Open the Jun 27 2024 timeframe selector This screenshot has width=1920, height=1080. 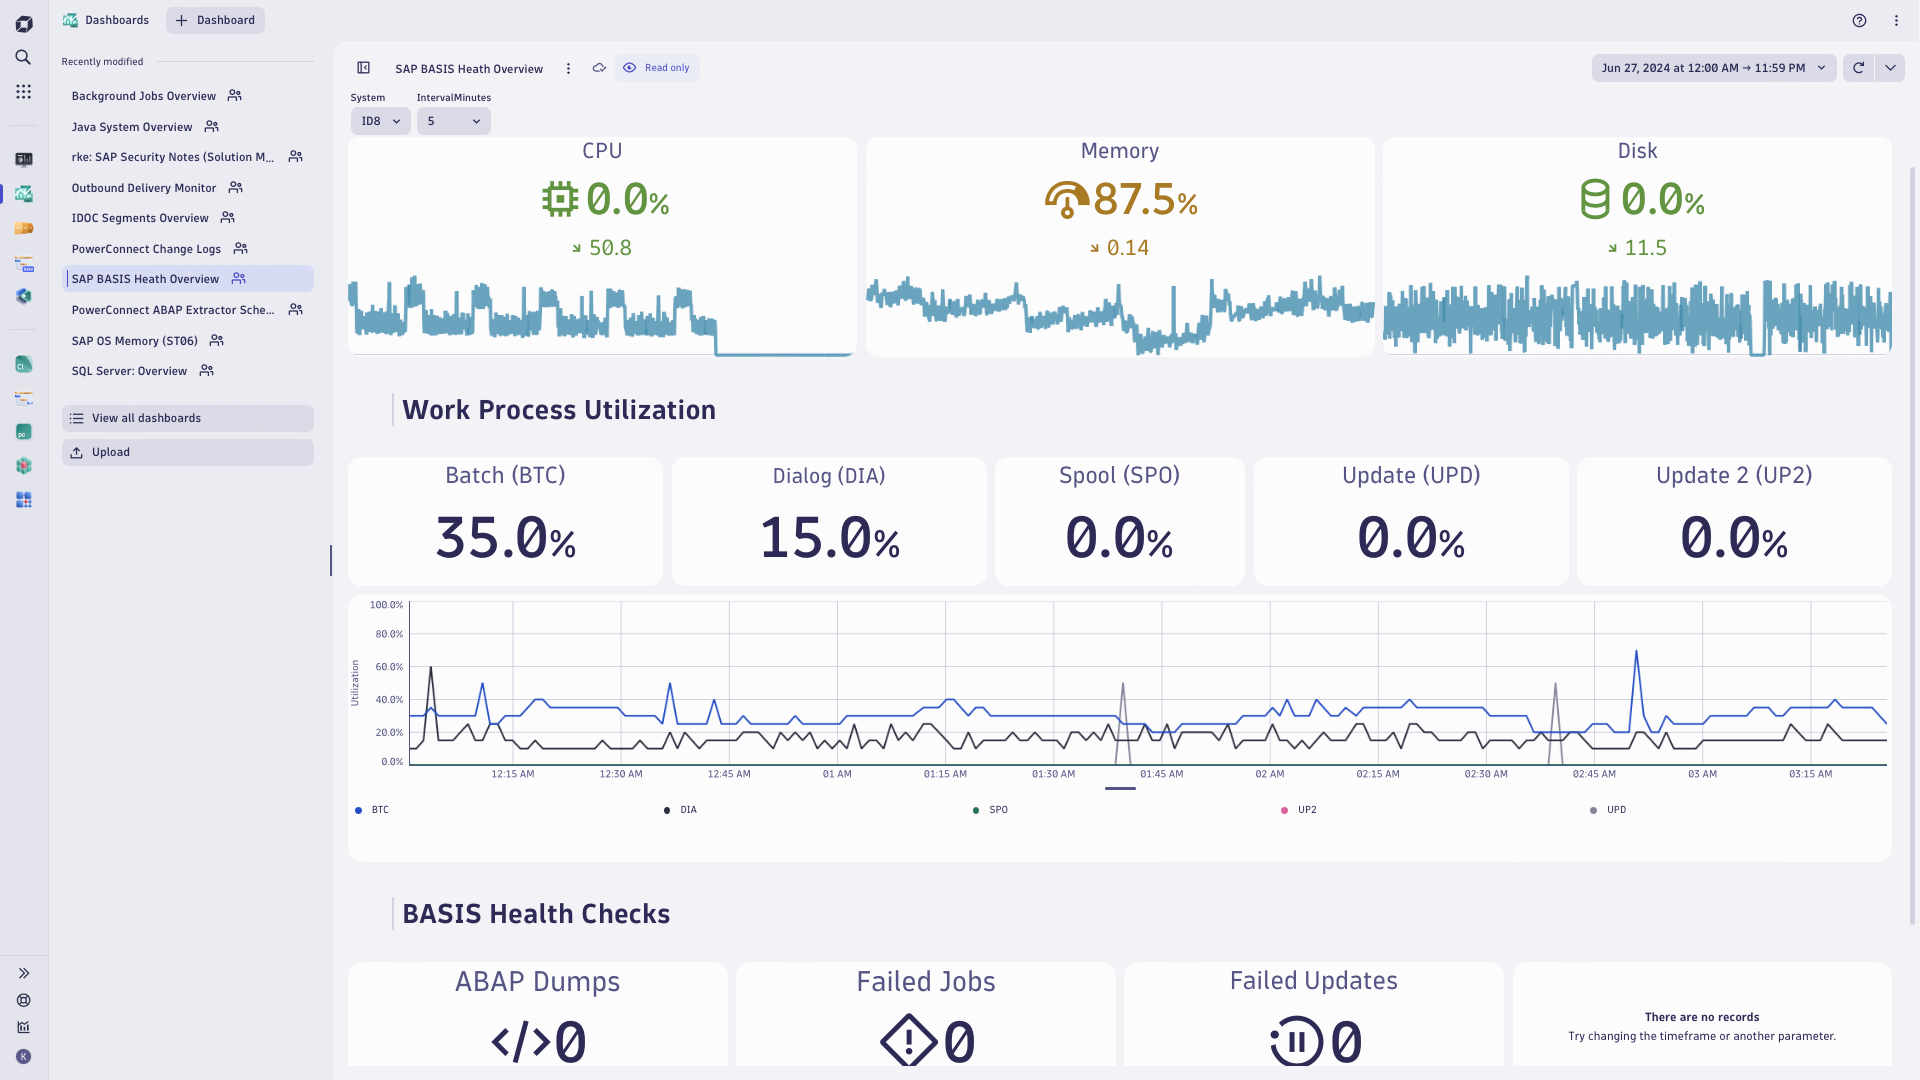(1713, 67)
